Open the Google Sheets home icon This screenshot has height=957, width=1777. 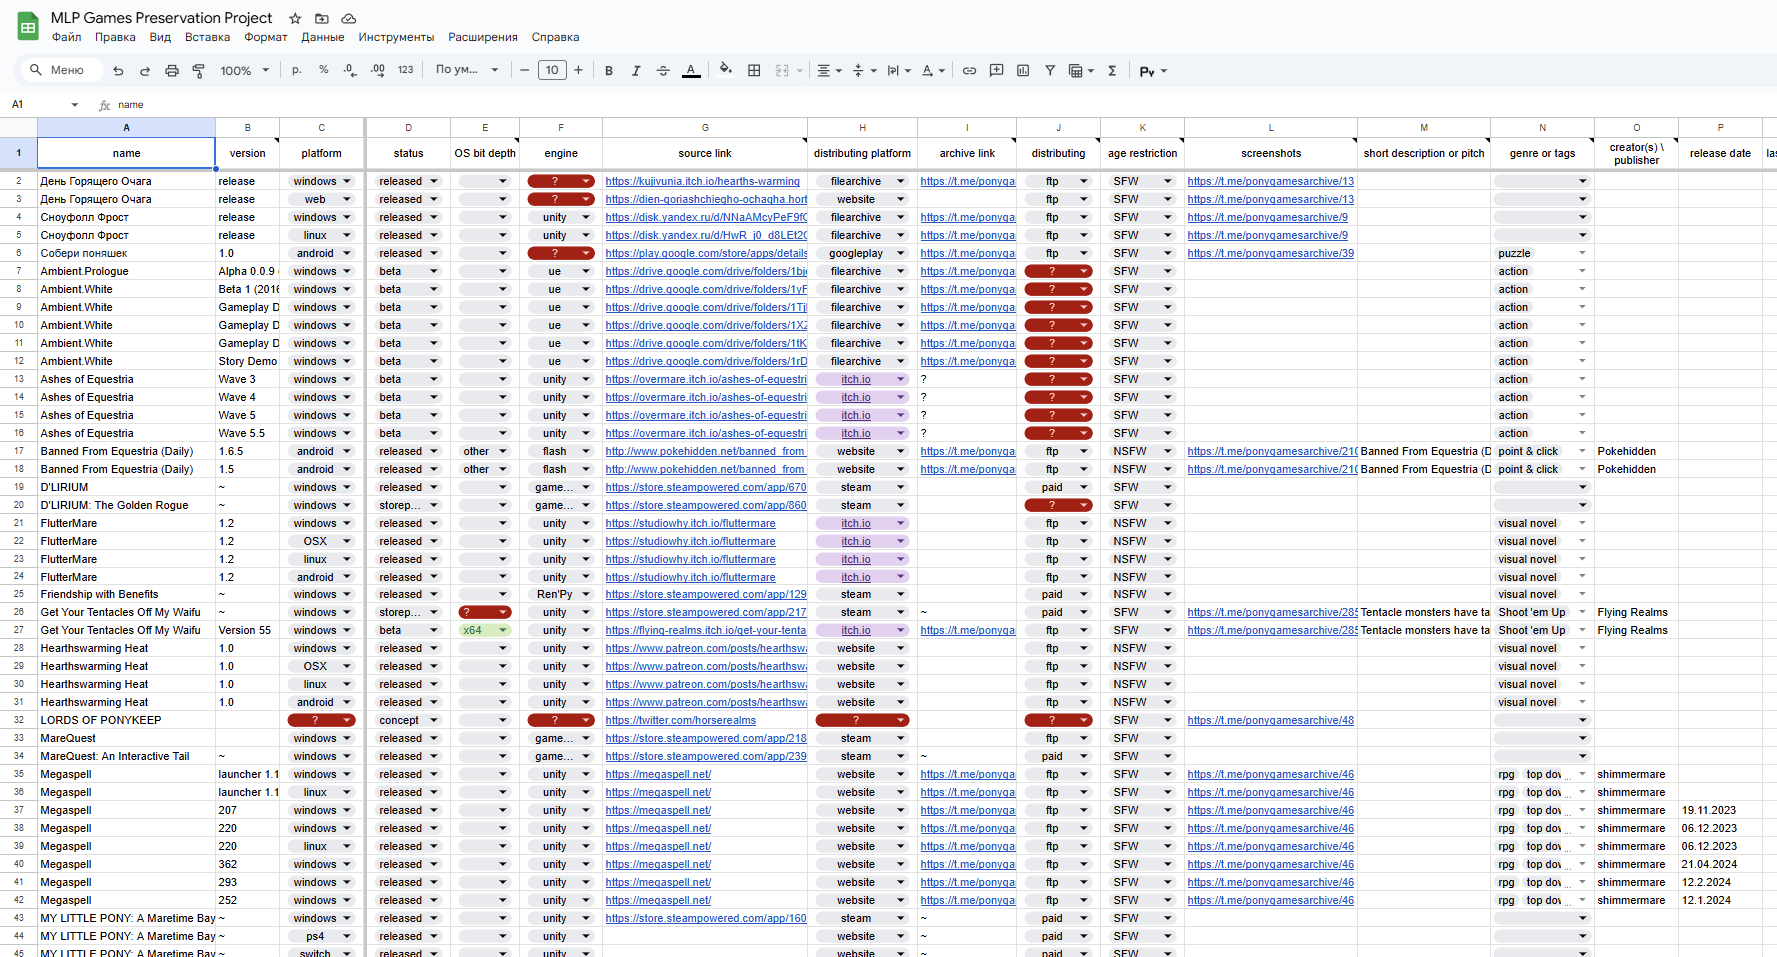coord(28,27)
